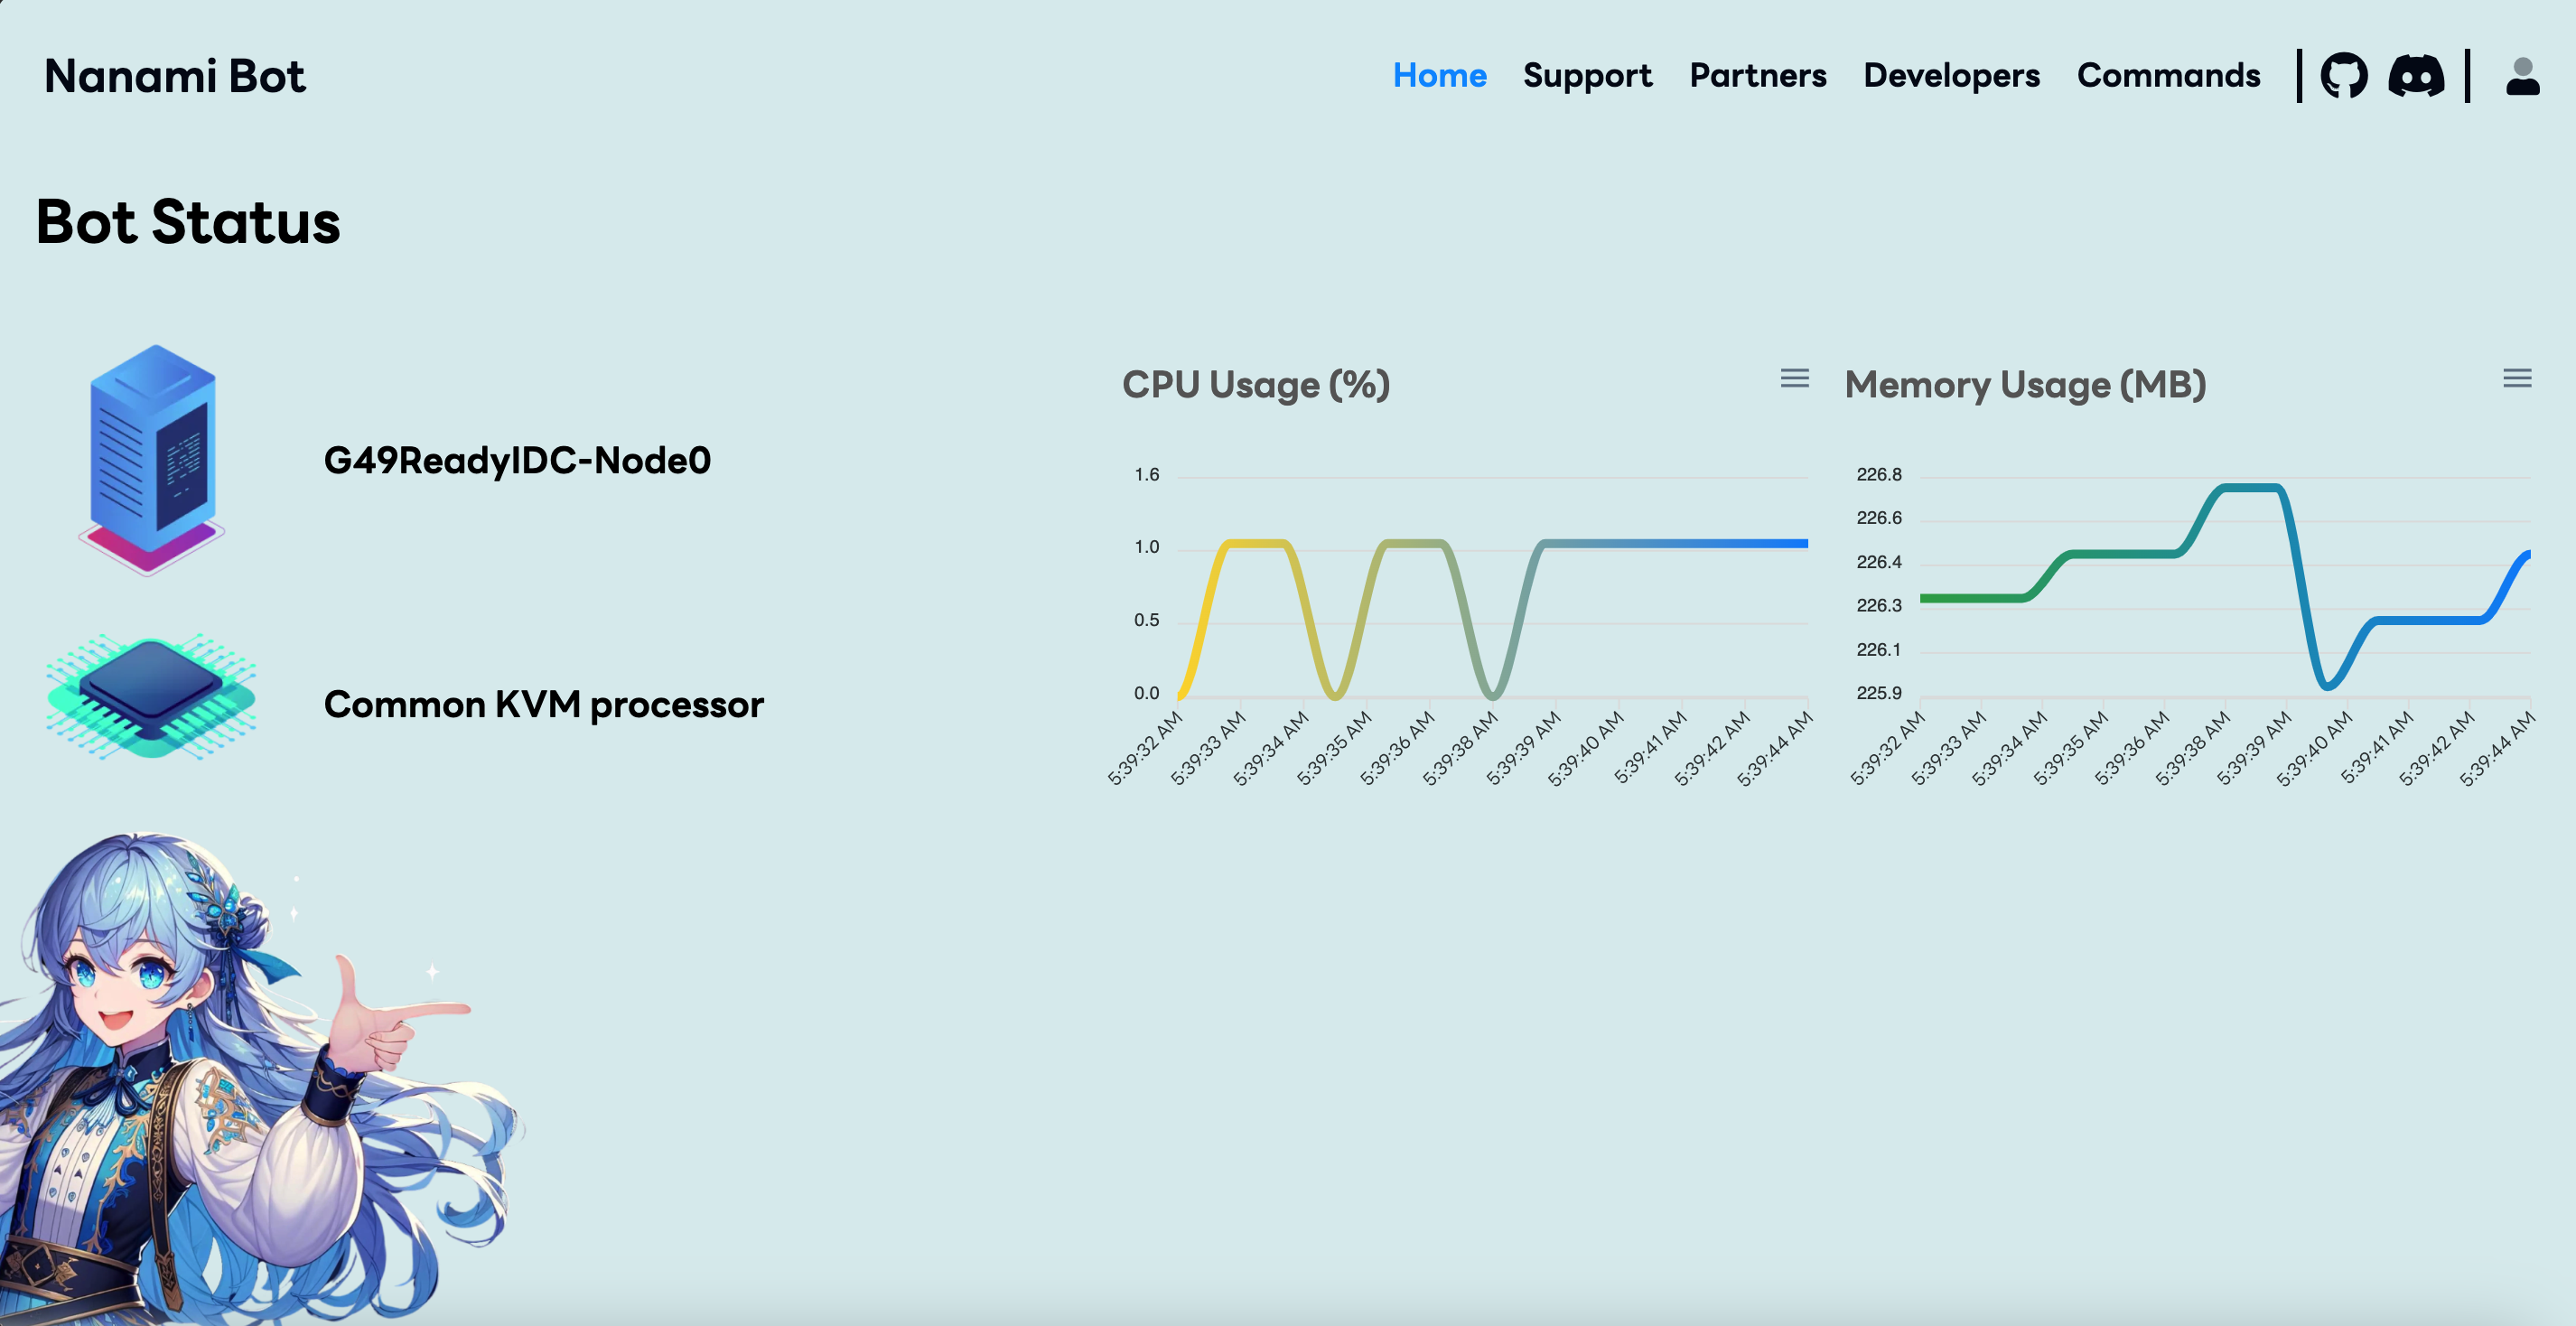Click the user profile icon

2522,76
